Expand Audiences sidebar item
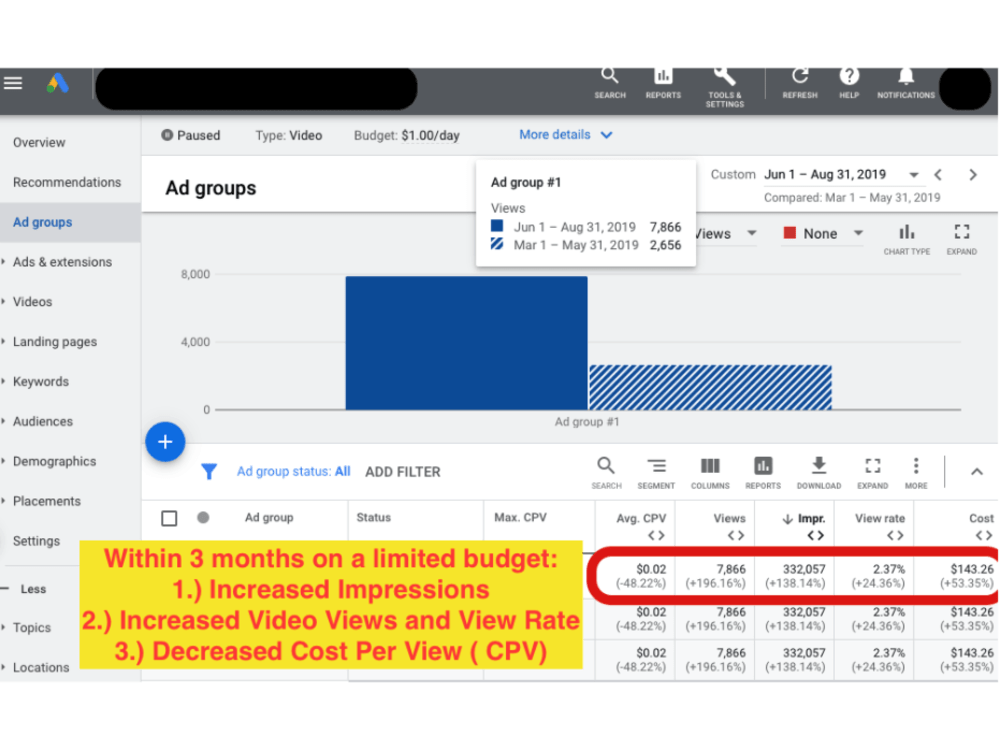Image resolution: width=1000 pixels, height=750 pixels. point(43,422)
